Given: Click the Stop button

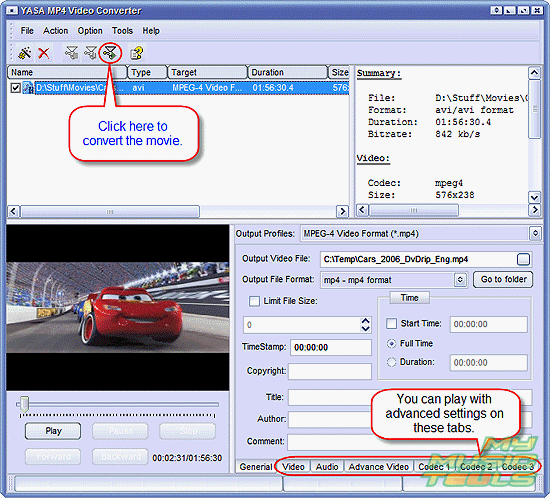Looking at the screenshot, I should coord(188,431).
